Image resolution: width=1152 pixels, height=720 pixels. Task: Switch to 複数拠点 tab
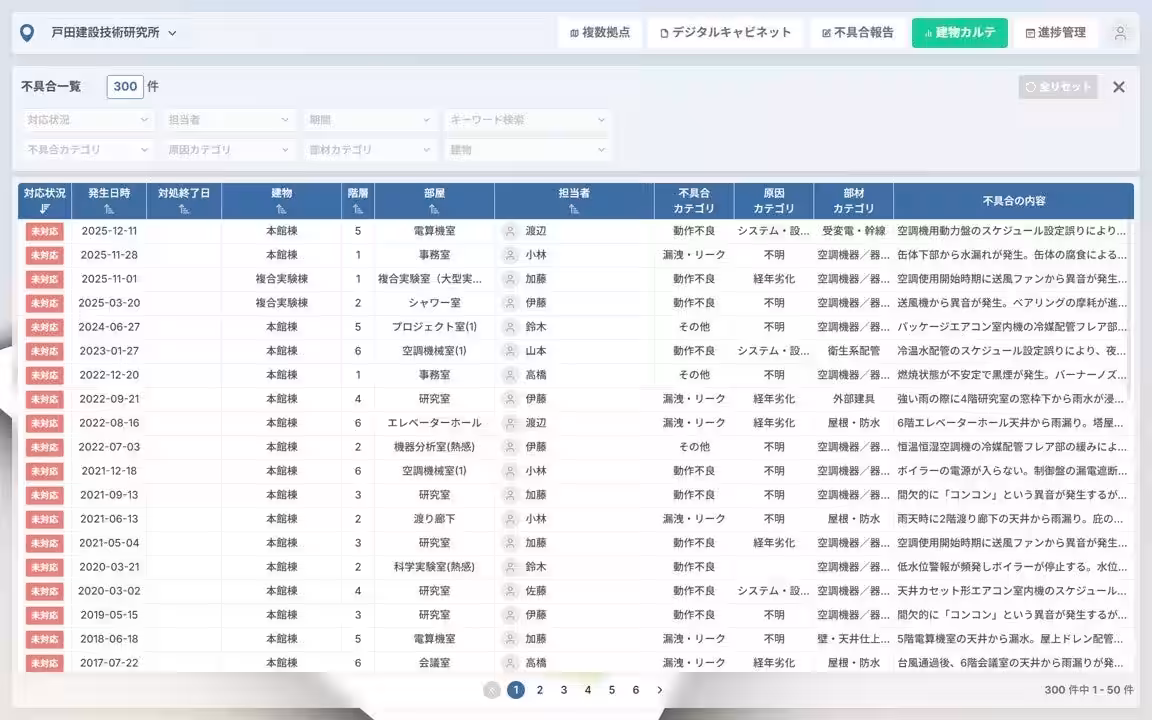pyautogui.click(x=600, y=33)
